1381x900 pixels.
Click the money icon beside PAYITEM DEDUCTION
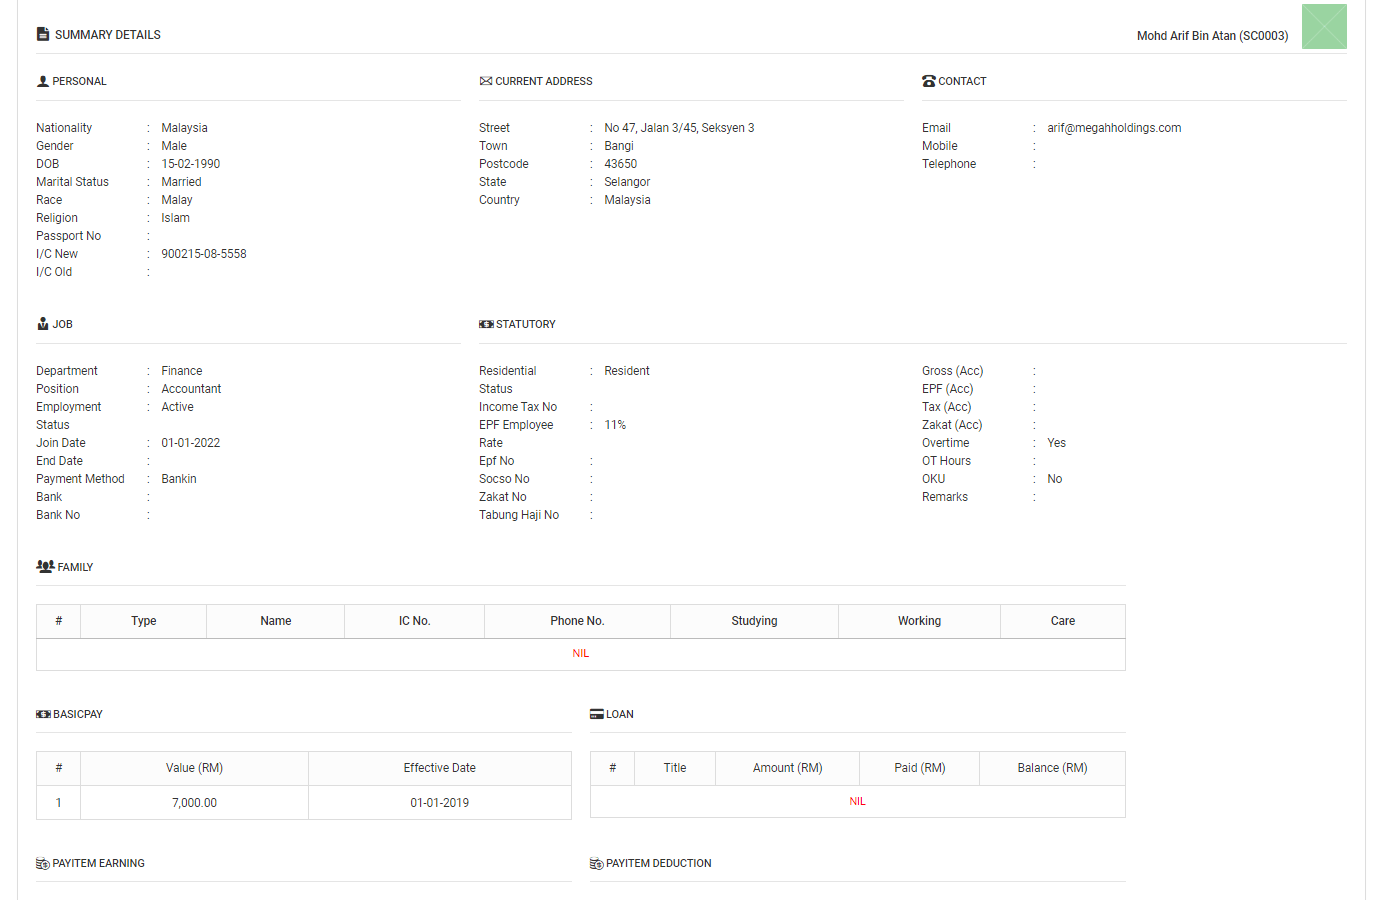tap(598, 862)
